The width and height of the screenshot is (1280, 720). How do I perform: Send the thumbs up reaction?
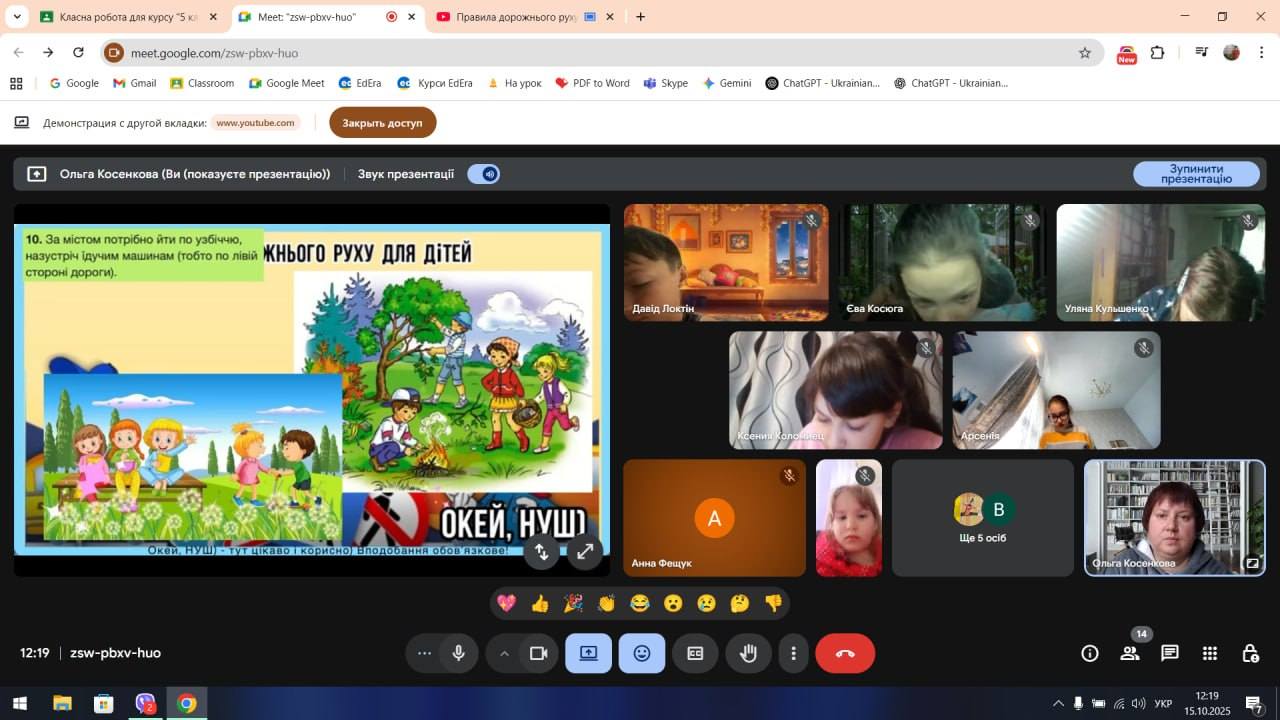tap(540, 603)
